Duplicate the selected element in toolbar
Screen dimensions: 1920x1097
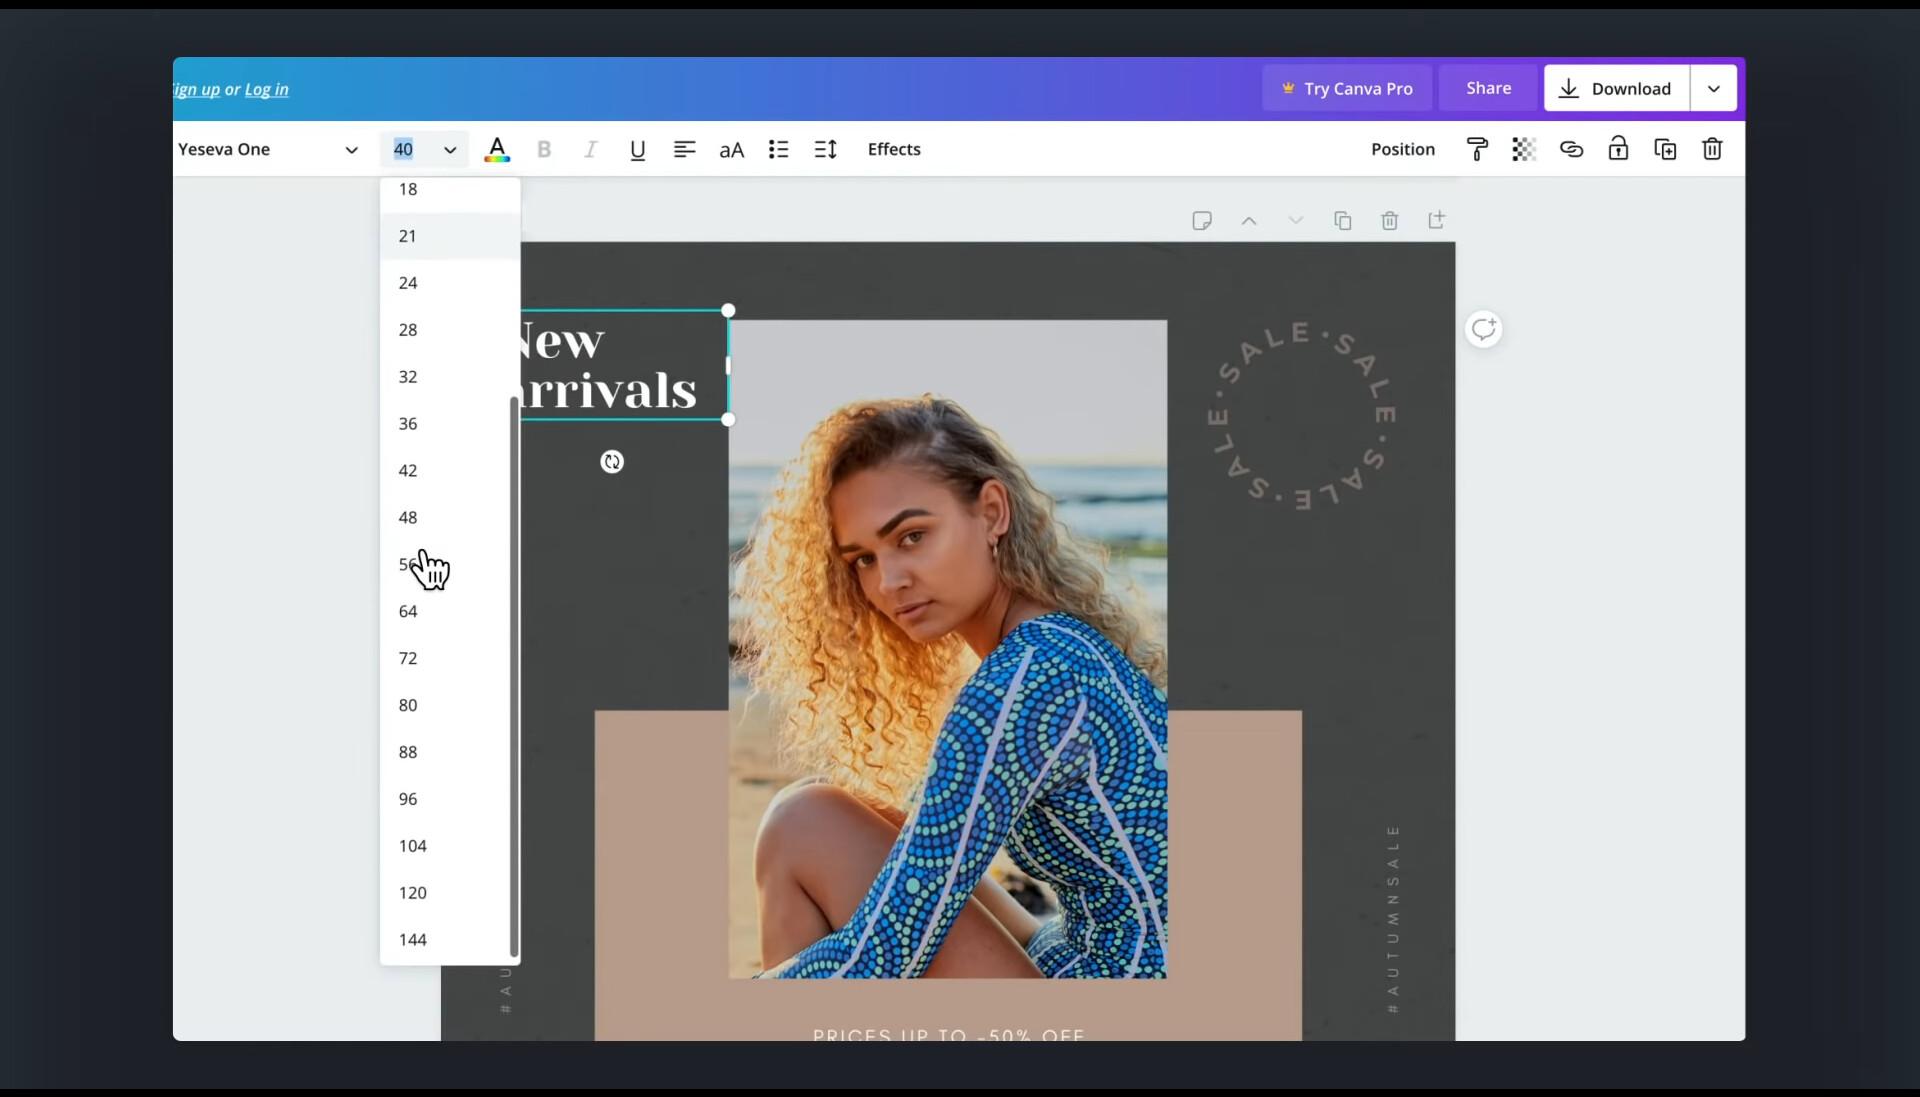click(1665, 150)
